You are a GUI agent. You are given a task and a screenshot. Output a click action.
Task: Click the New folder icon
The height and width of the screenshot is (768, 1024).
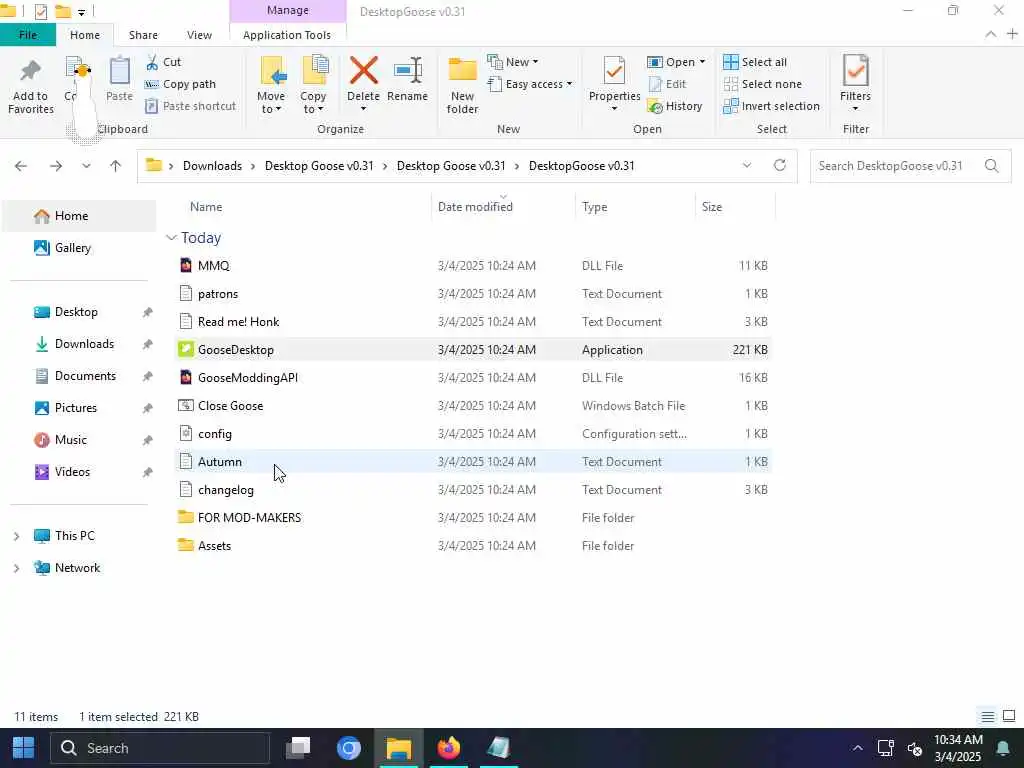click(x=462, y=71)
